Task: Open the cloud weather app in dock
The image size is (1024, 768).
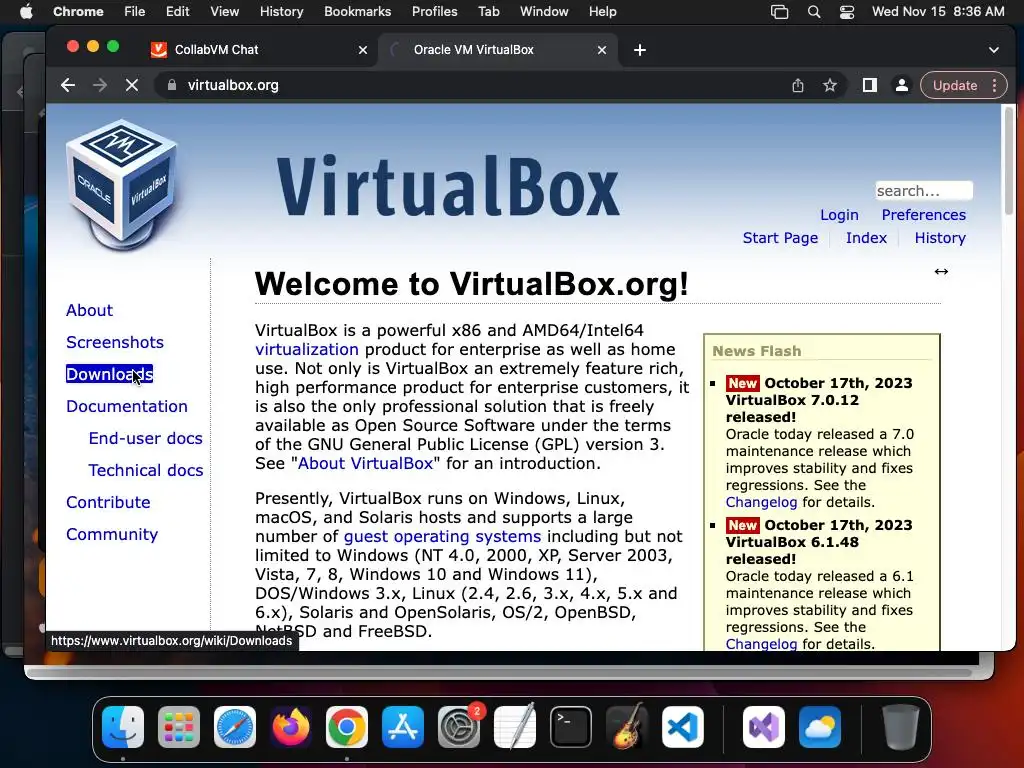Action: pos(820,727)
